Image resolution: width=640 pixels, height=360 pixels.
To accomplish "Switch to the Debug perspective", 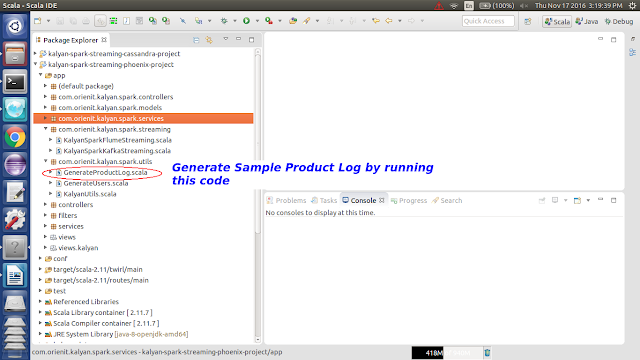I will 619,22.
